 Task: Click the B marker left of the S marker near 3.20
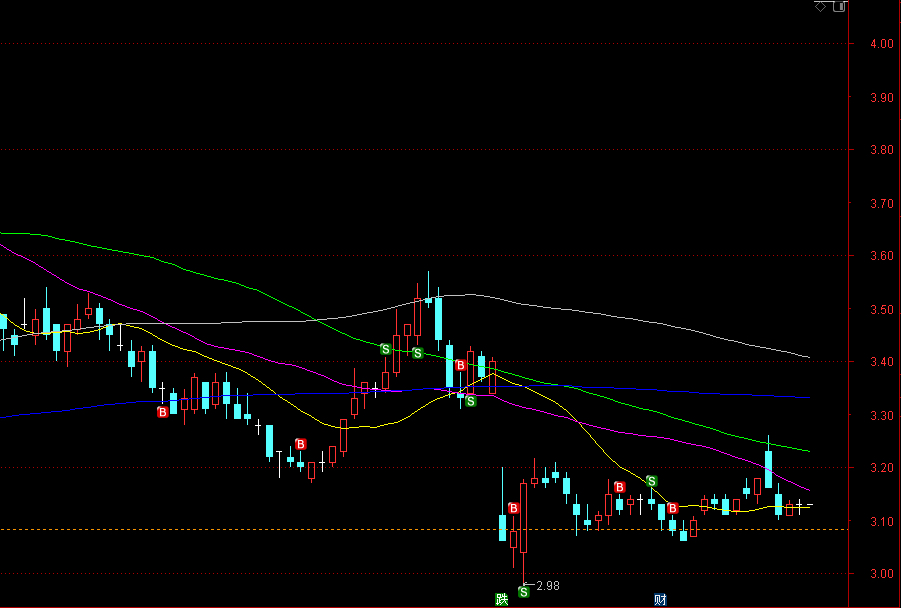click(x=619, y=487)
